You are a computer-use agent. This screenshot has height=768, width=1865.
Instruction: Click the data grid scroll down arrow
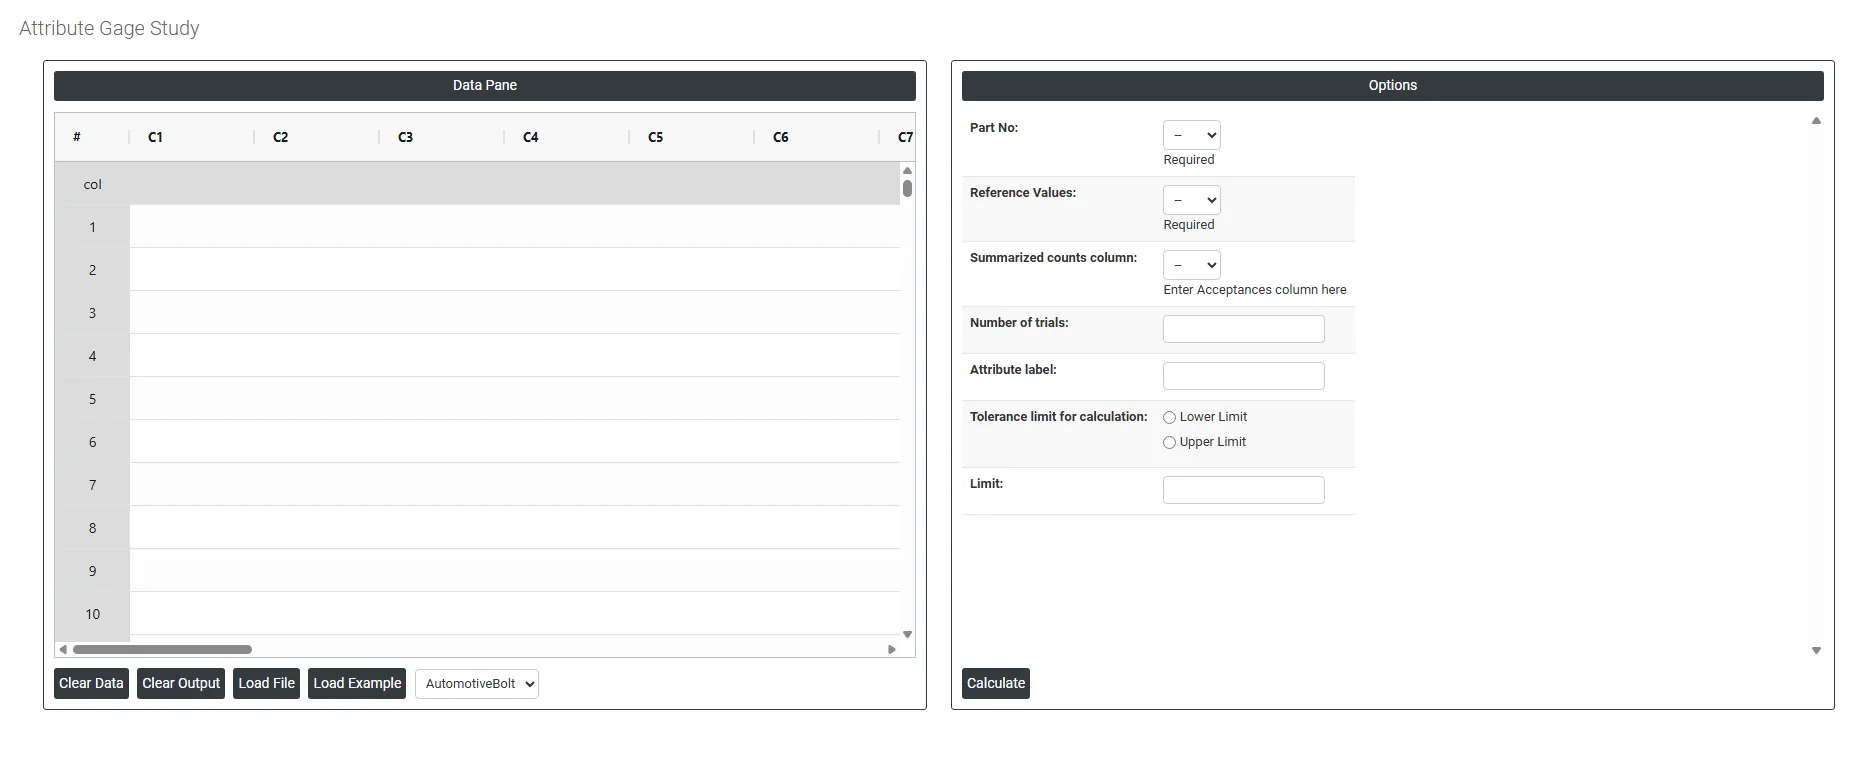click(x=907, y=634)
